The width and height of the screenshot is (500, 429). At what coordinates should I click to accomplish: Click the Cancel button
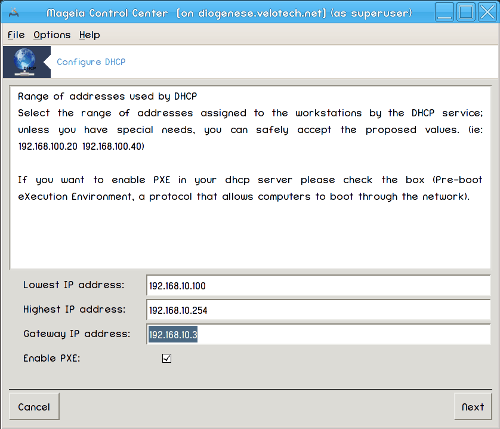coord(34,407)
